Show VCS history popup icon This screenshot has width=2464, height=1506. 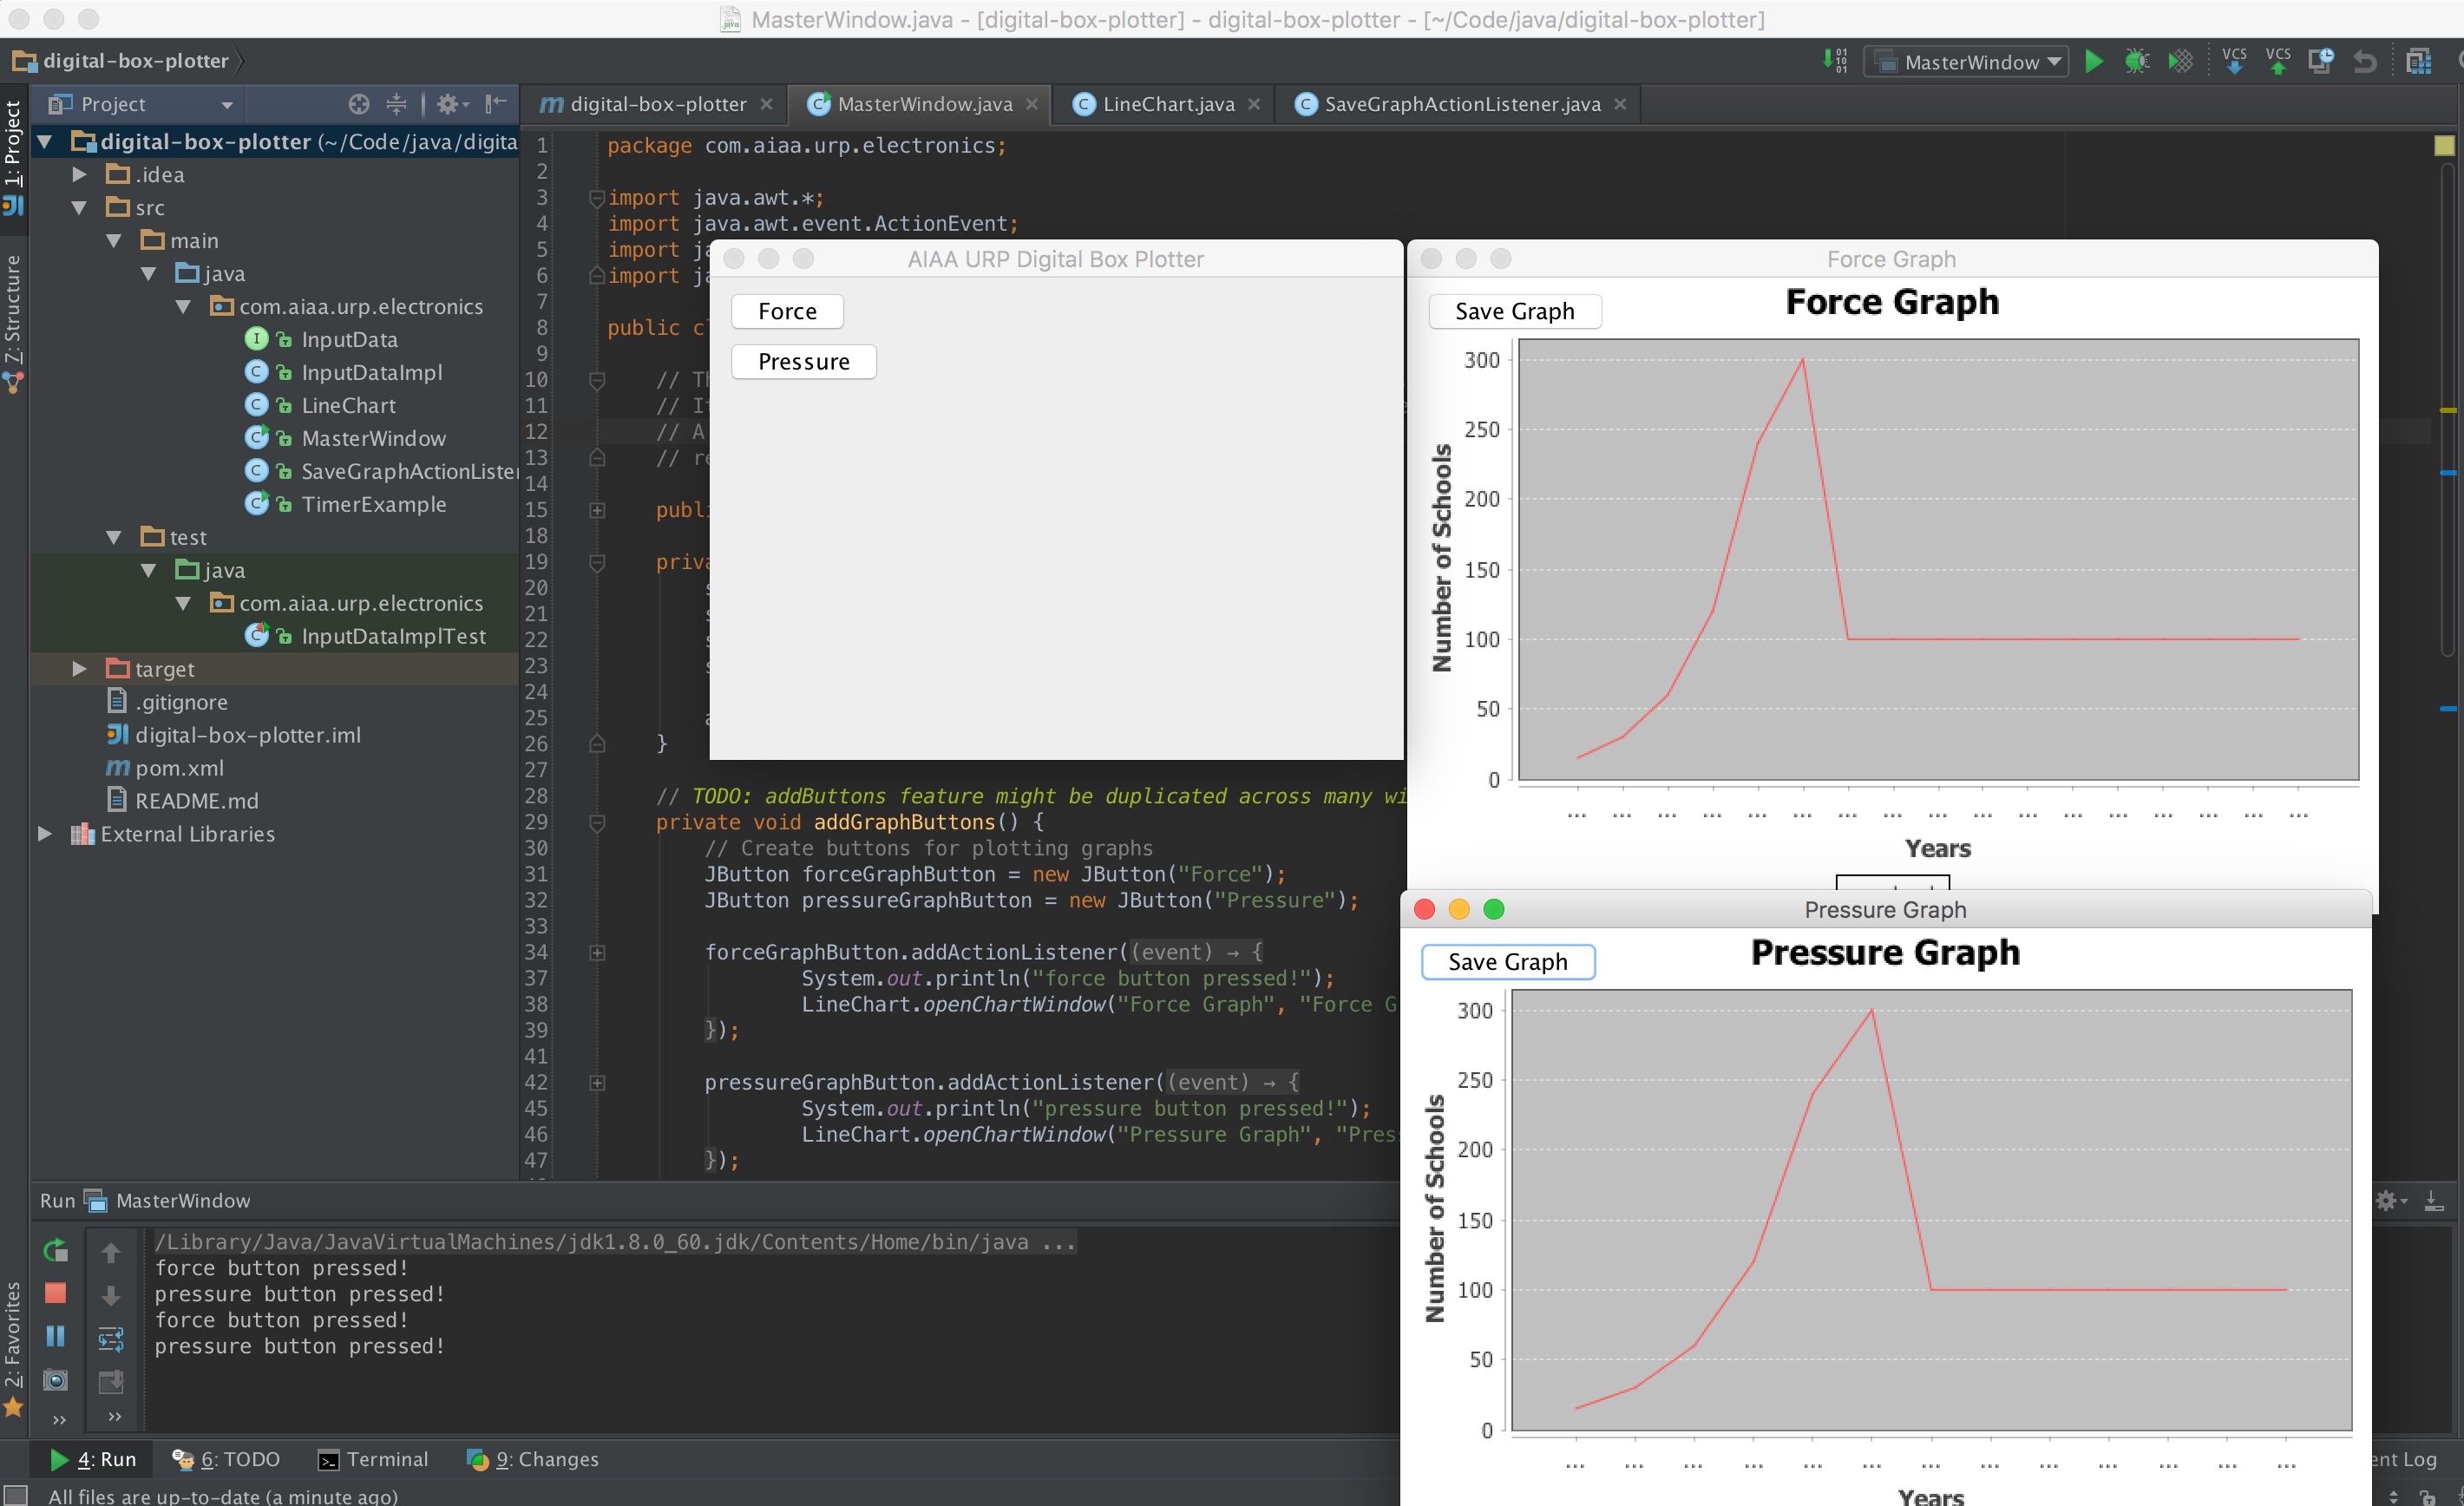point(2321,62)
